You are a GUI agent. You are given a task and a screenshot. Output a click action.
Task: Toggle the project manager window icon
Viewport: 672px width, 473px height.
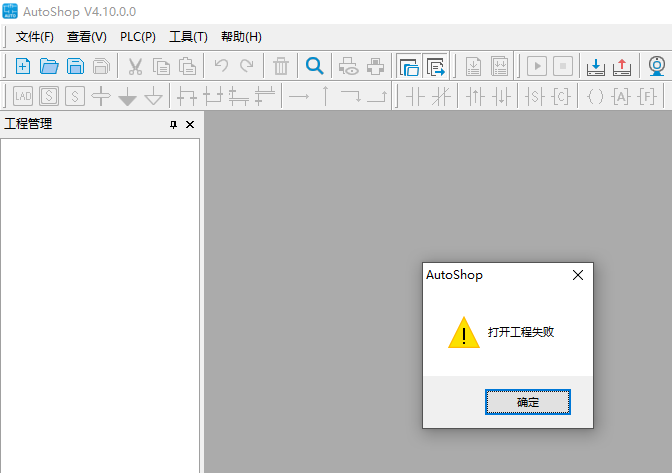408,67
